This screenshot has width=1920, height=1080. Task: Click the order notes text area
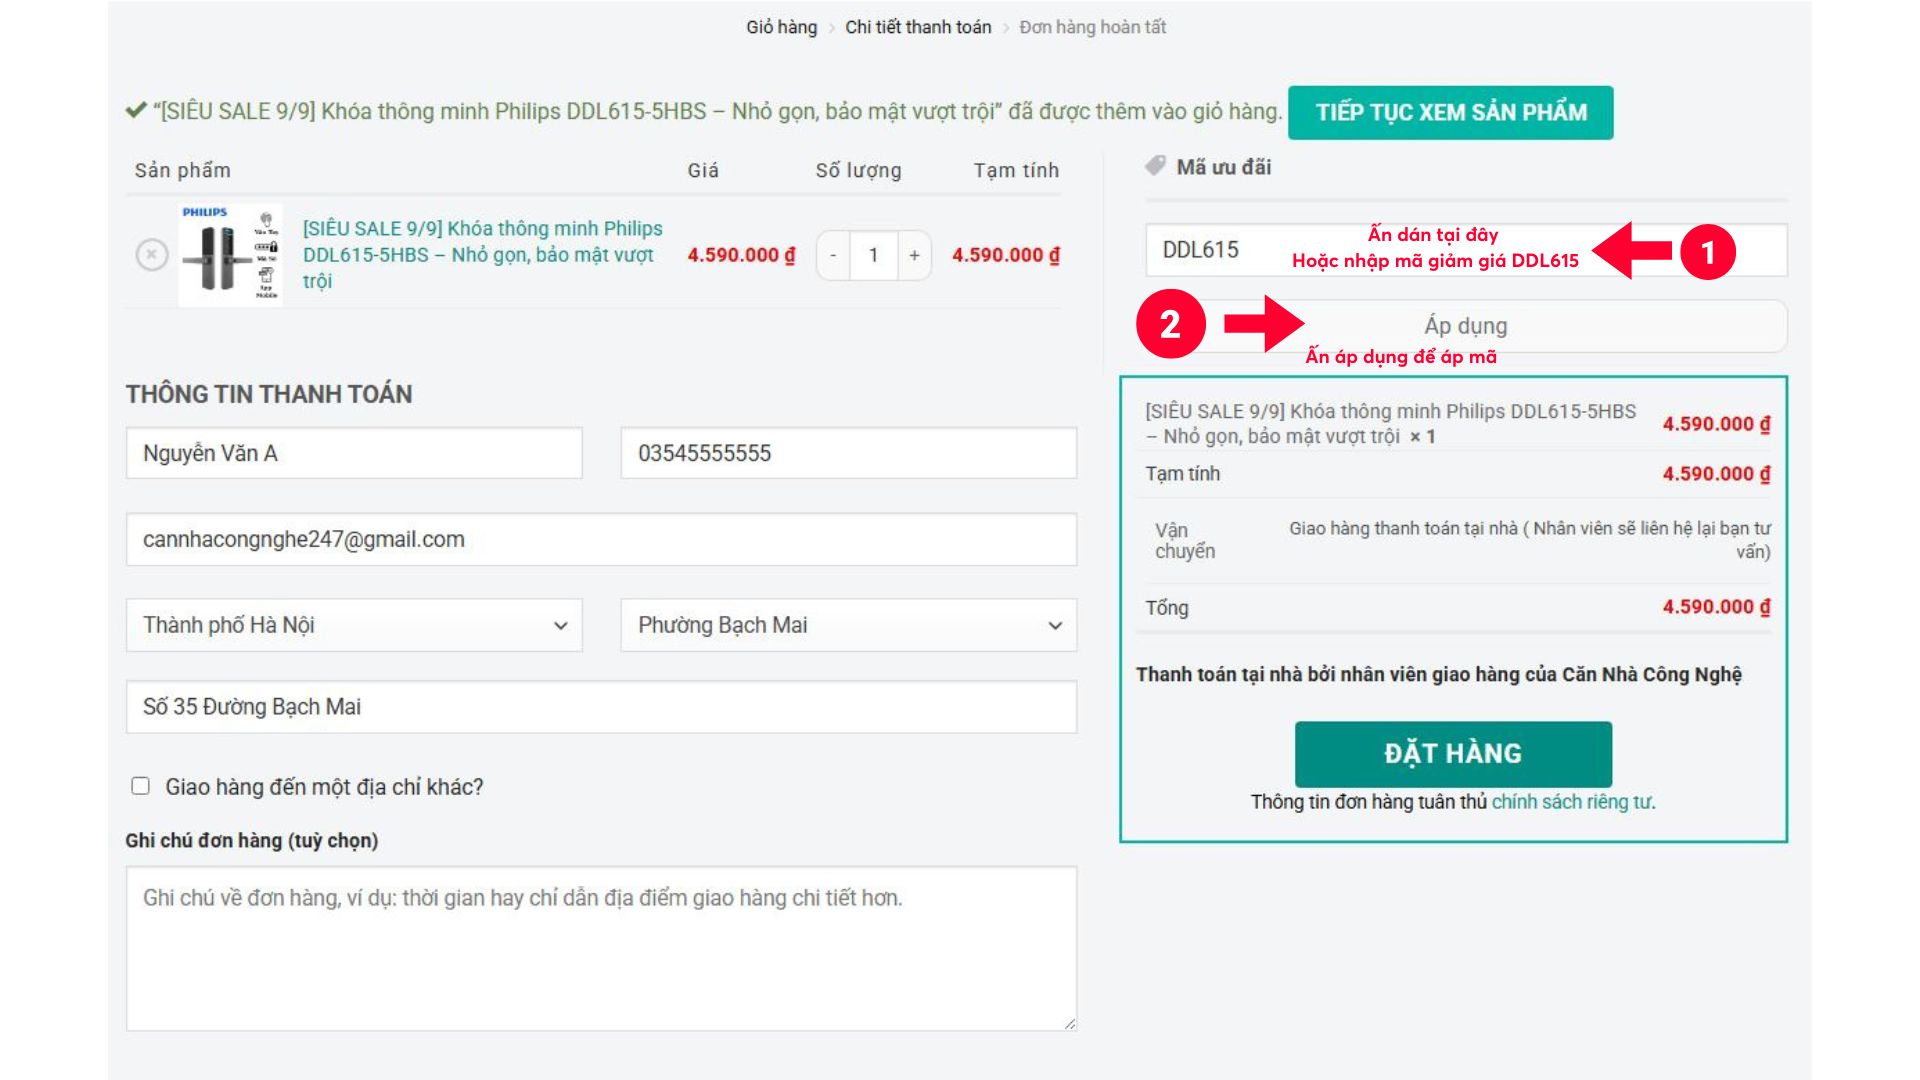[601, 949]
